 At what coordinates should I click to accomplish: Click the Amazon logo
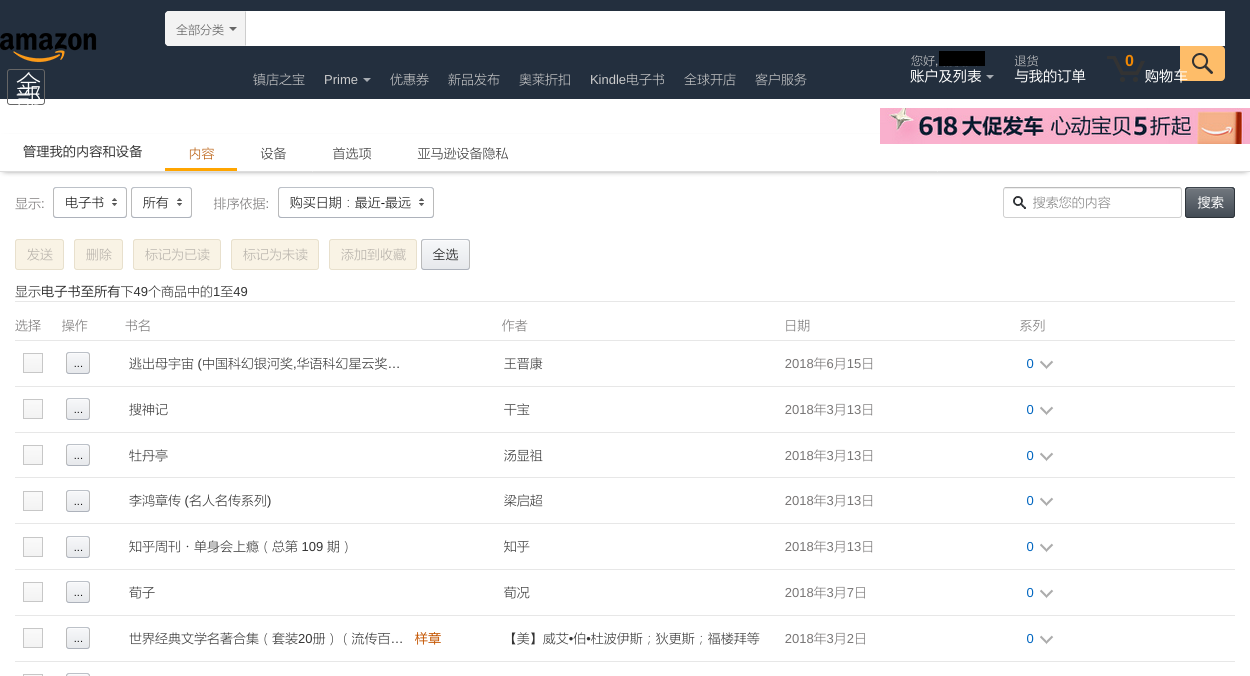click(48, 45)
